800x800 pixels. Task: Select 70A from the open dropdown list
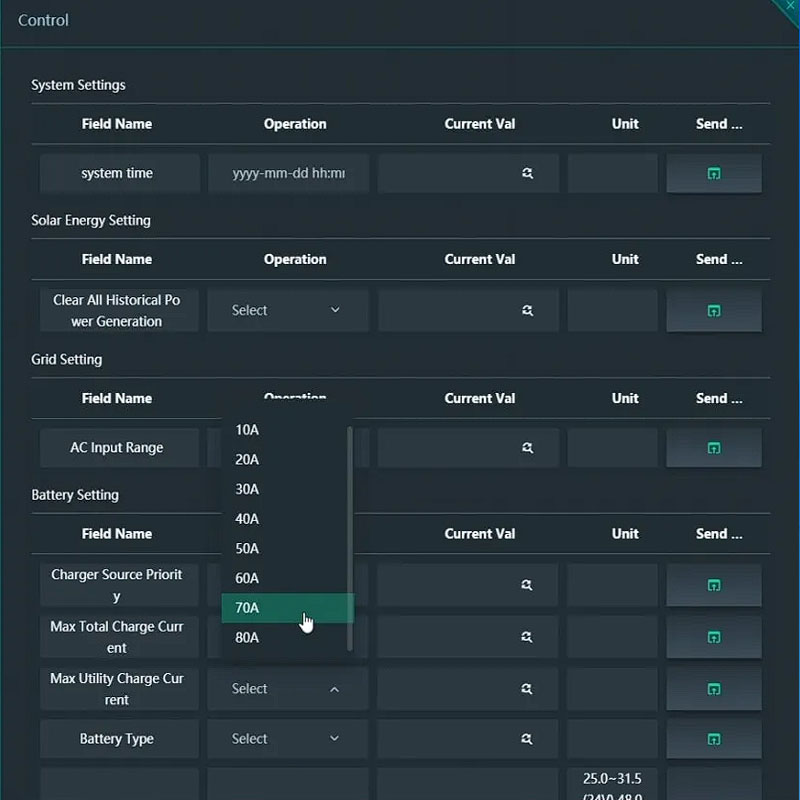click(x=288, y=608)
